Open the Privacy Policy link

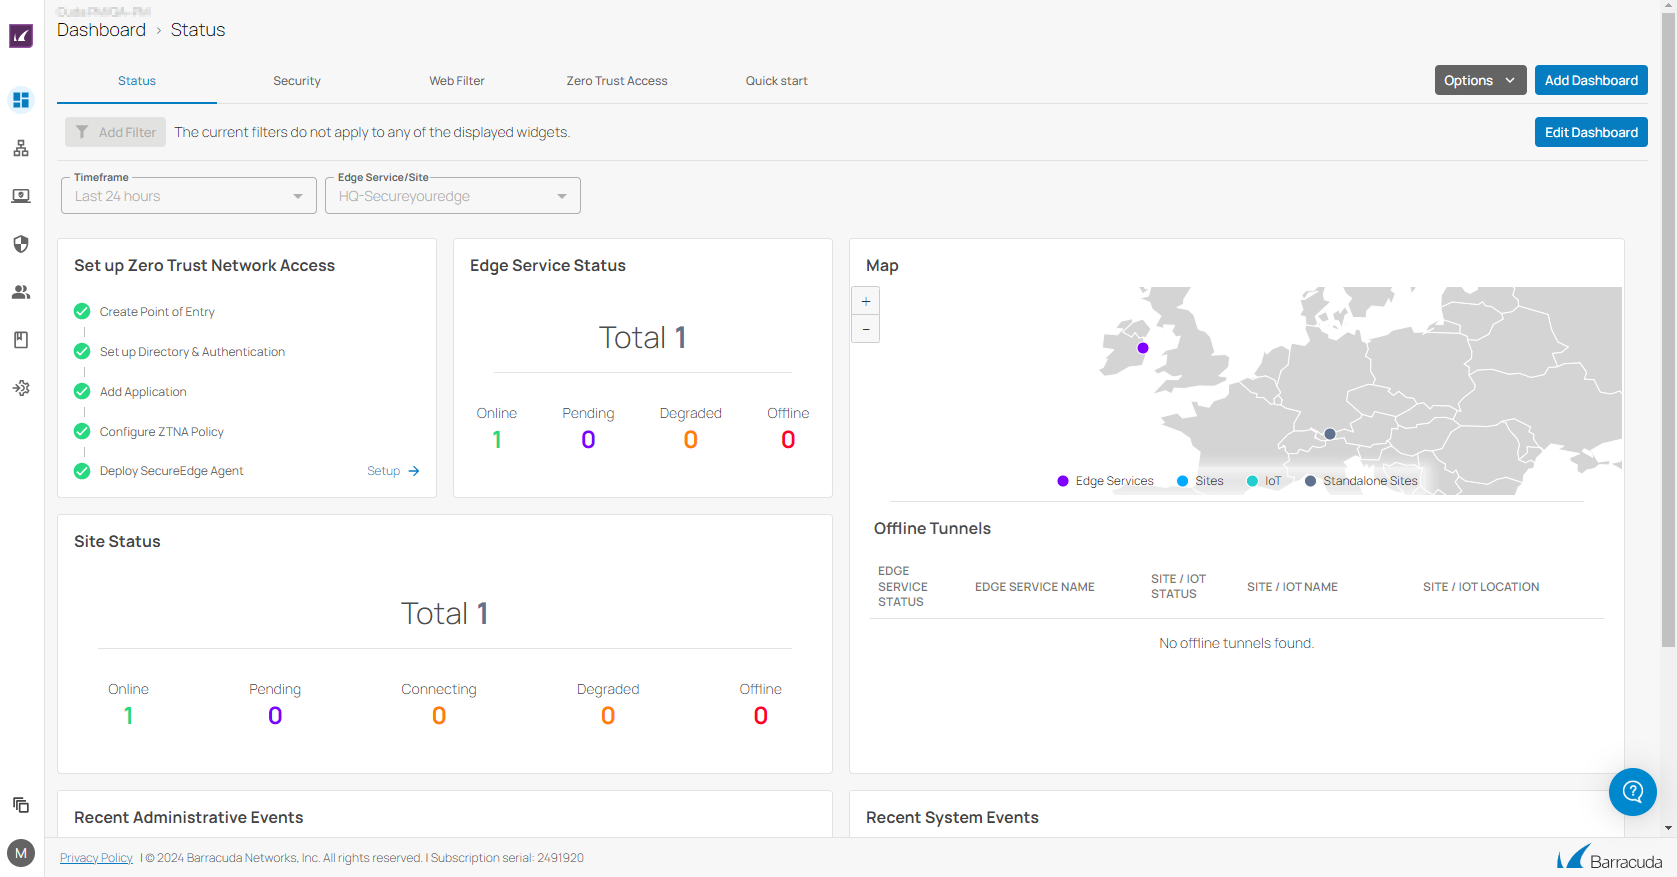click(96, 858)
